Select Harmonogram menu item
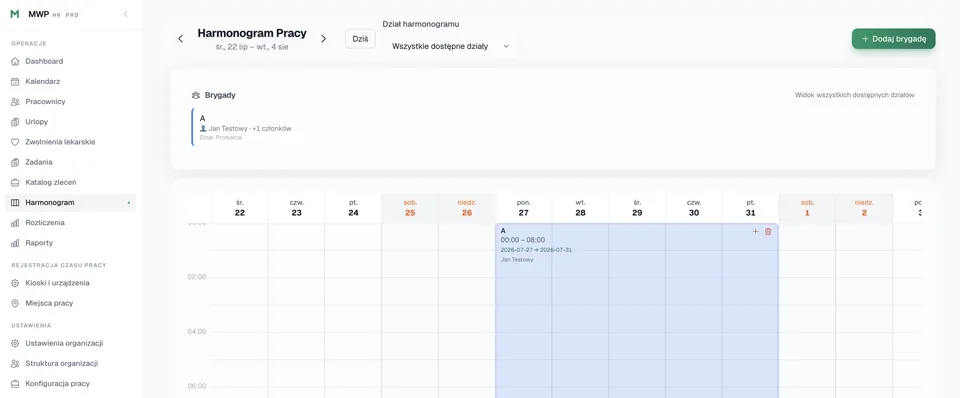 [x=70, y=203]
